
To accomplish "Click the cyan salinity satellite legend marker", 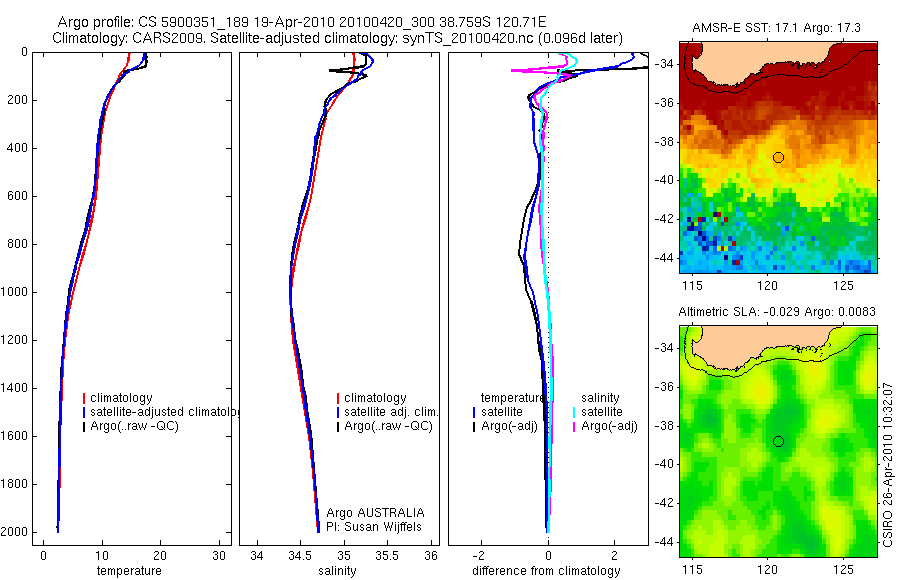I will (x=574, y=412).
